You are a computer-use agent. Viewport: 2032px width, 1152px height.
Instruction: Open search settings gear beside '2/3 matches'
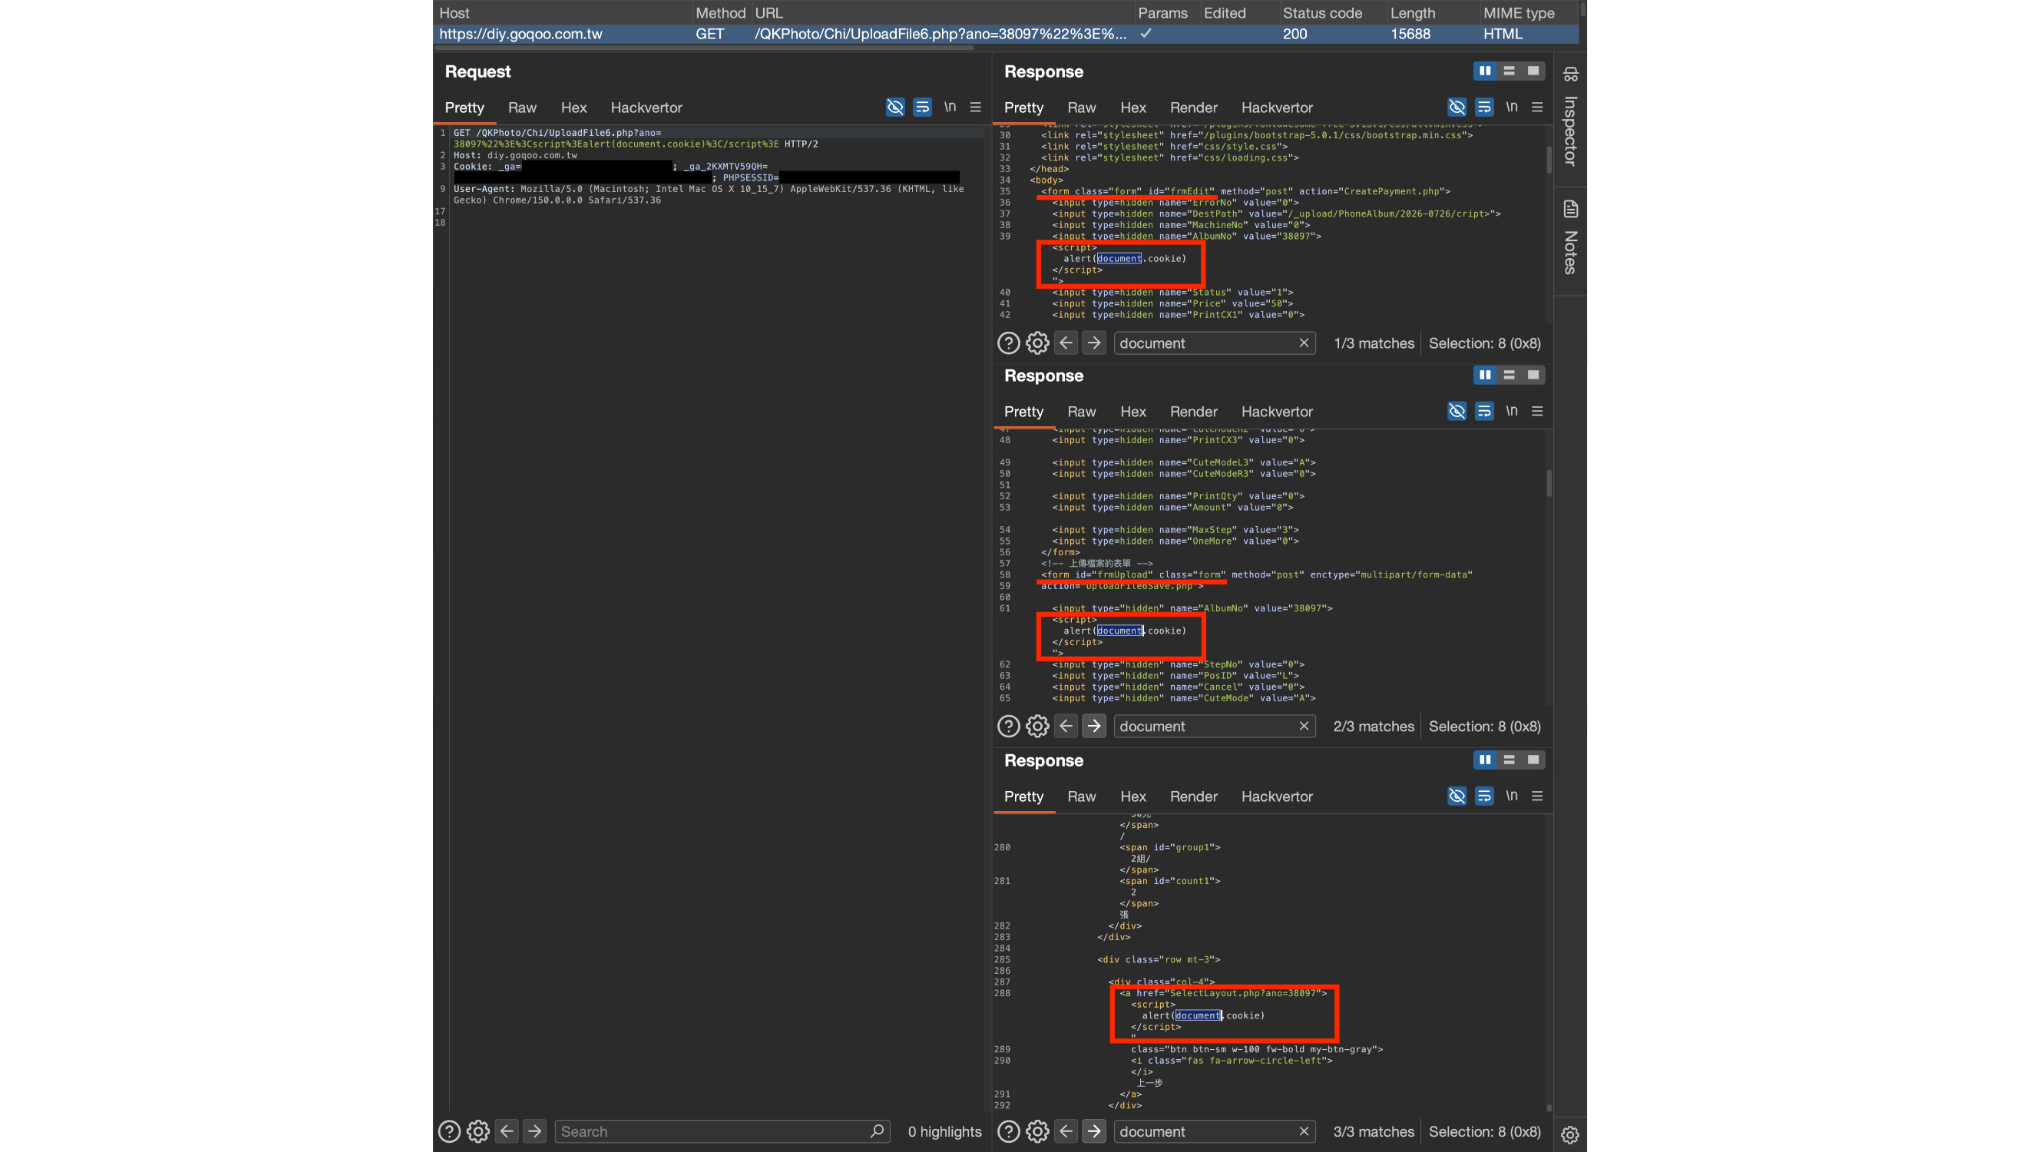coord(1037,726)
